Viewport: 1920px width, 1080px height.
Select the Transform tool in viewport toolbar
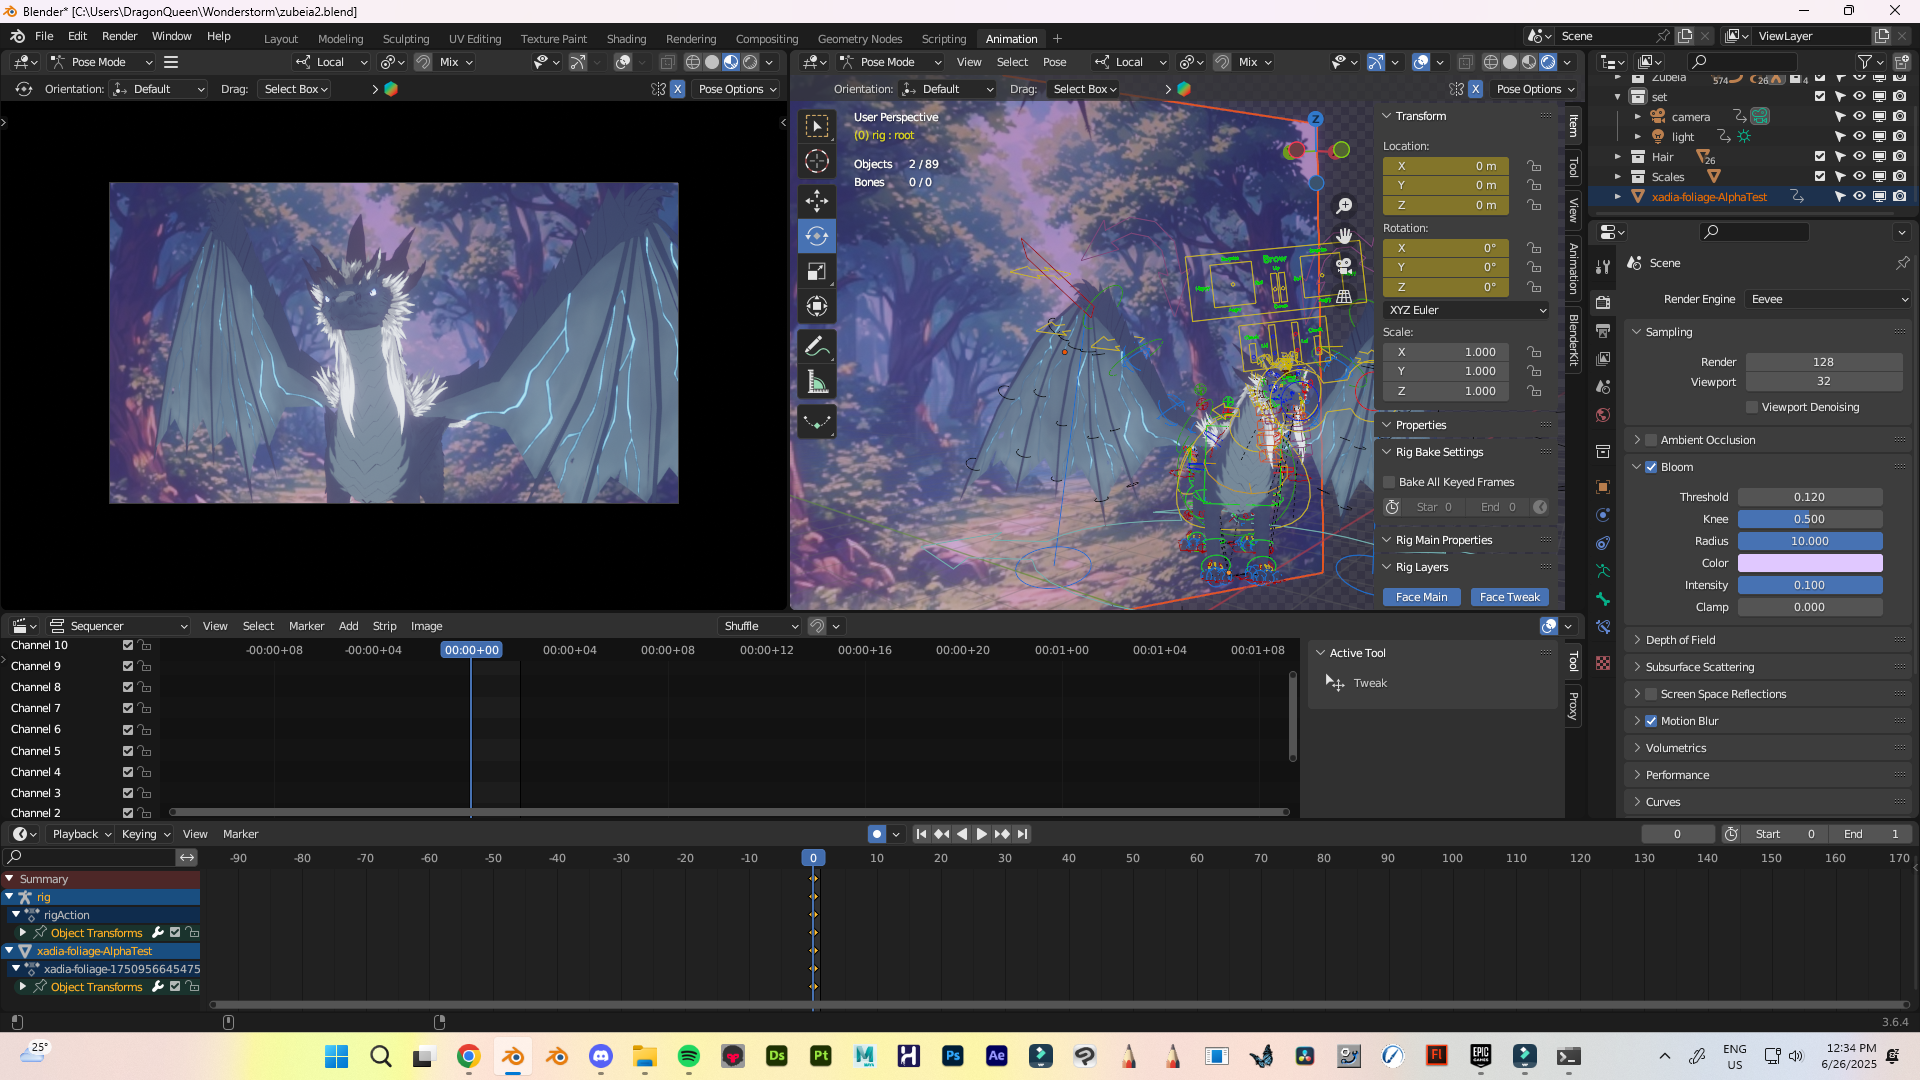click(x=817, y=306)
